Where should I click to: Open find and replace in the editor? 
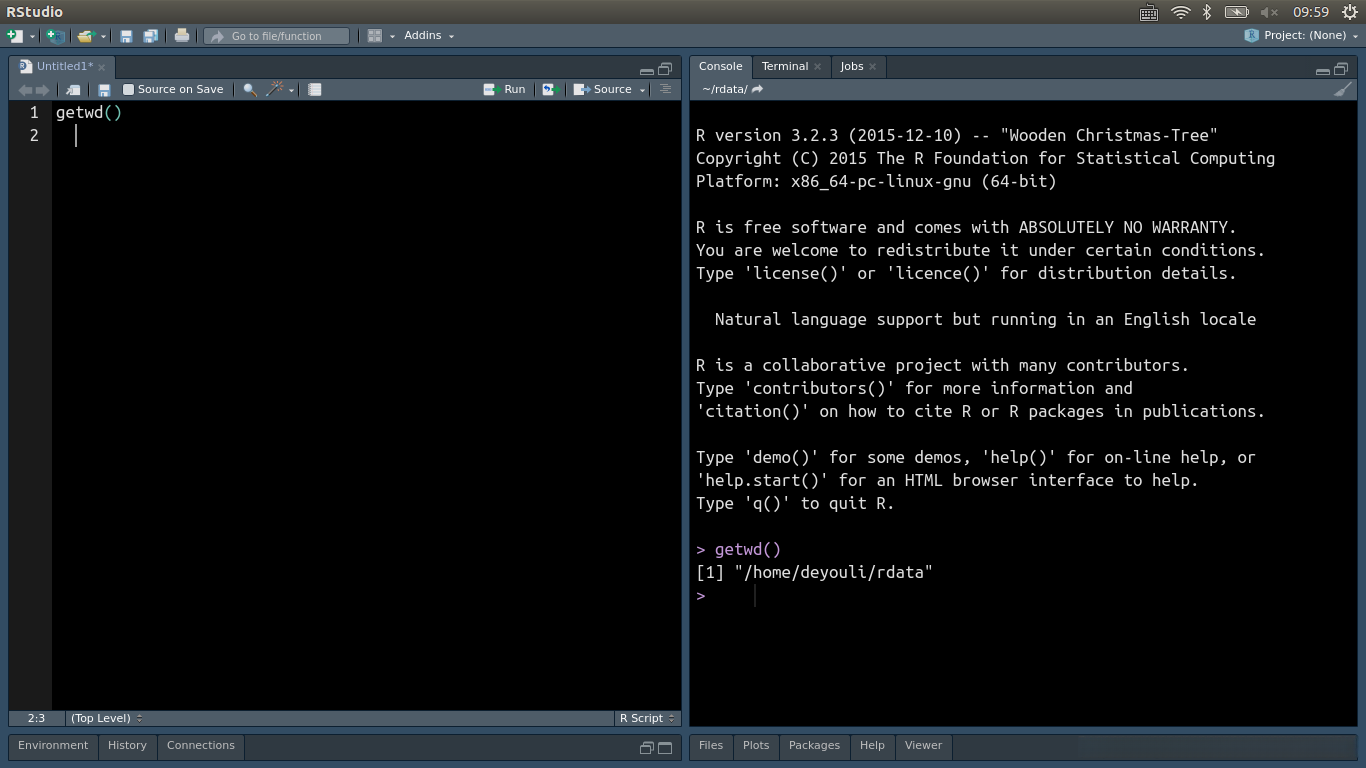point(248,89)
